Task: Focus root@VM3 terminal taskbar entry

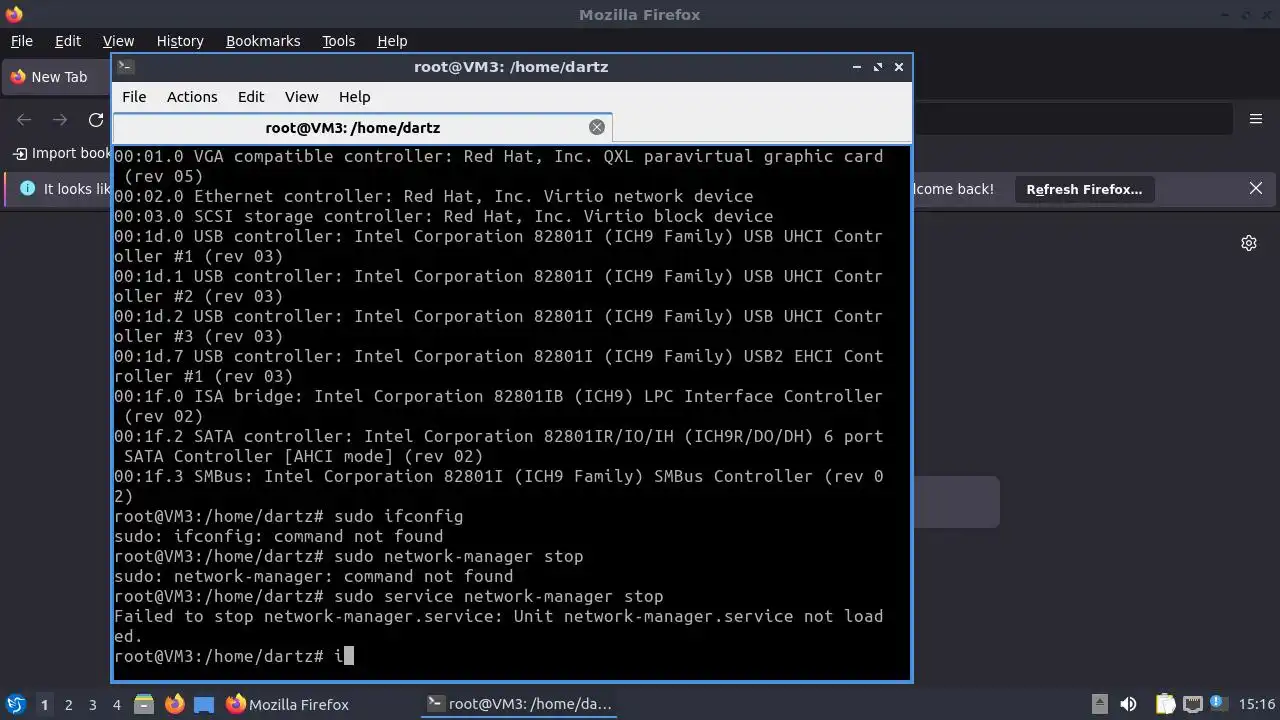Action: point(520,704)
